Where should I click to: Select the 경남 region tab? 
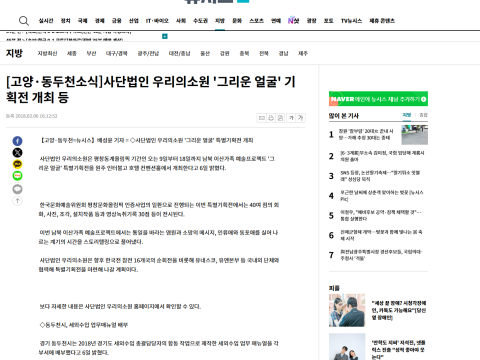click(283, 53)
